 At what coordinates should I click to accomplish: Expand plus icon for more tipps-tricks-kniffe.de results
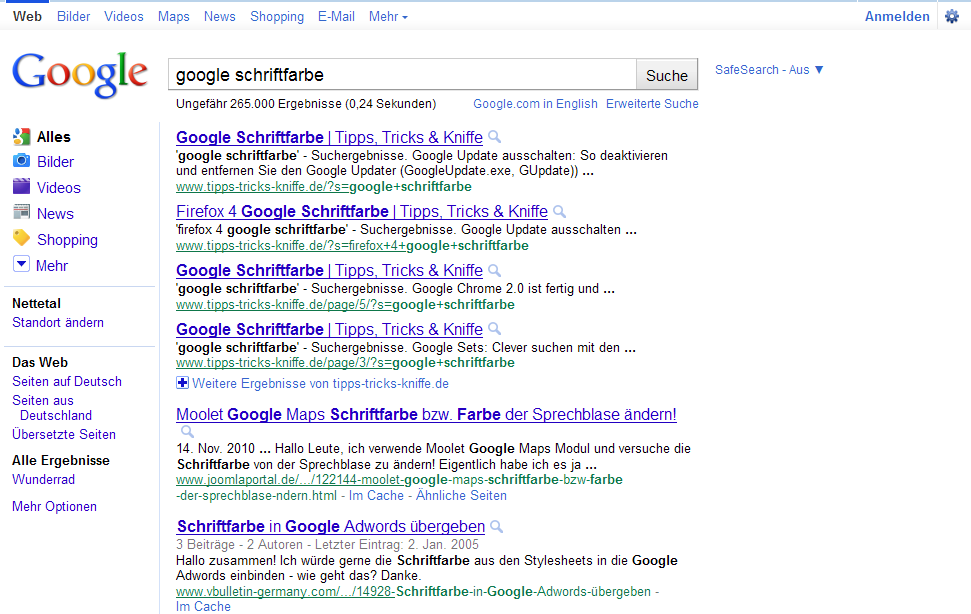point(182,383)
